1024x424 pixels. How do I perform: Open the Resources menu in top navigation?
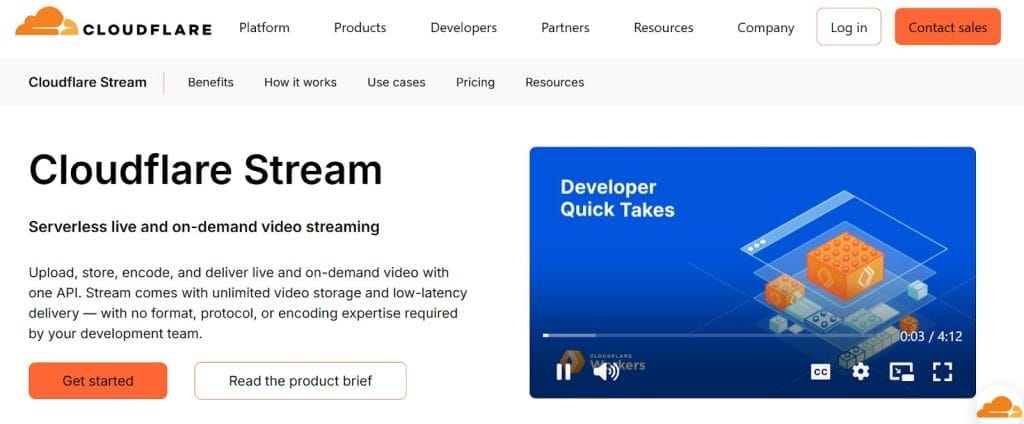tap(664, 27)
